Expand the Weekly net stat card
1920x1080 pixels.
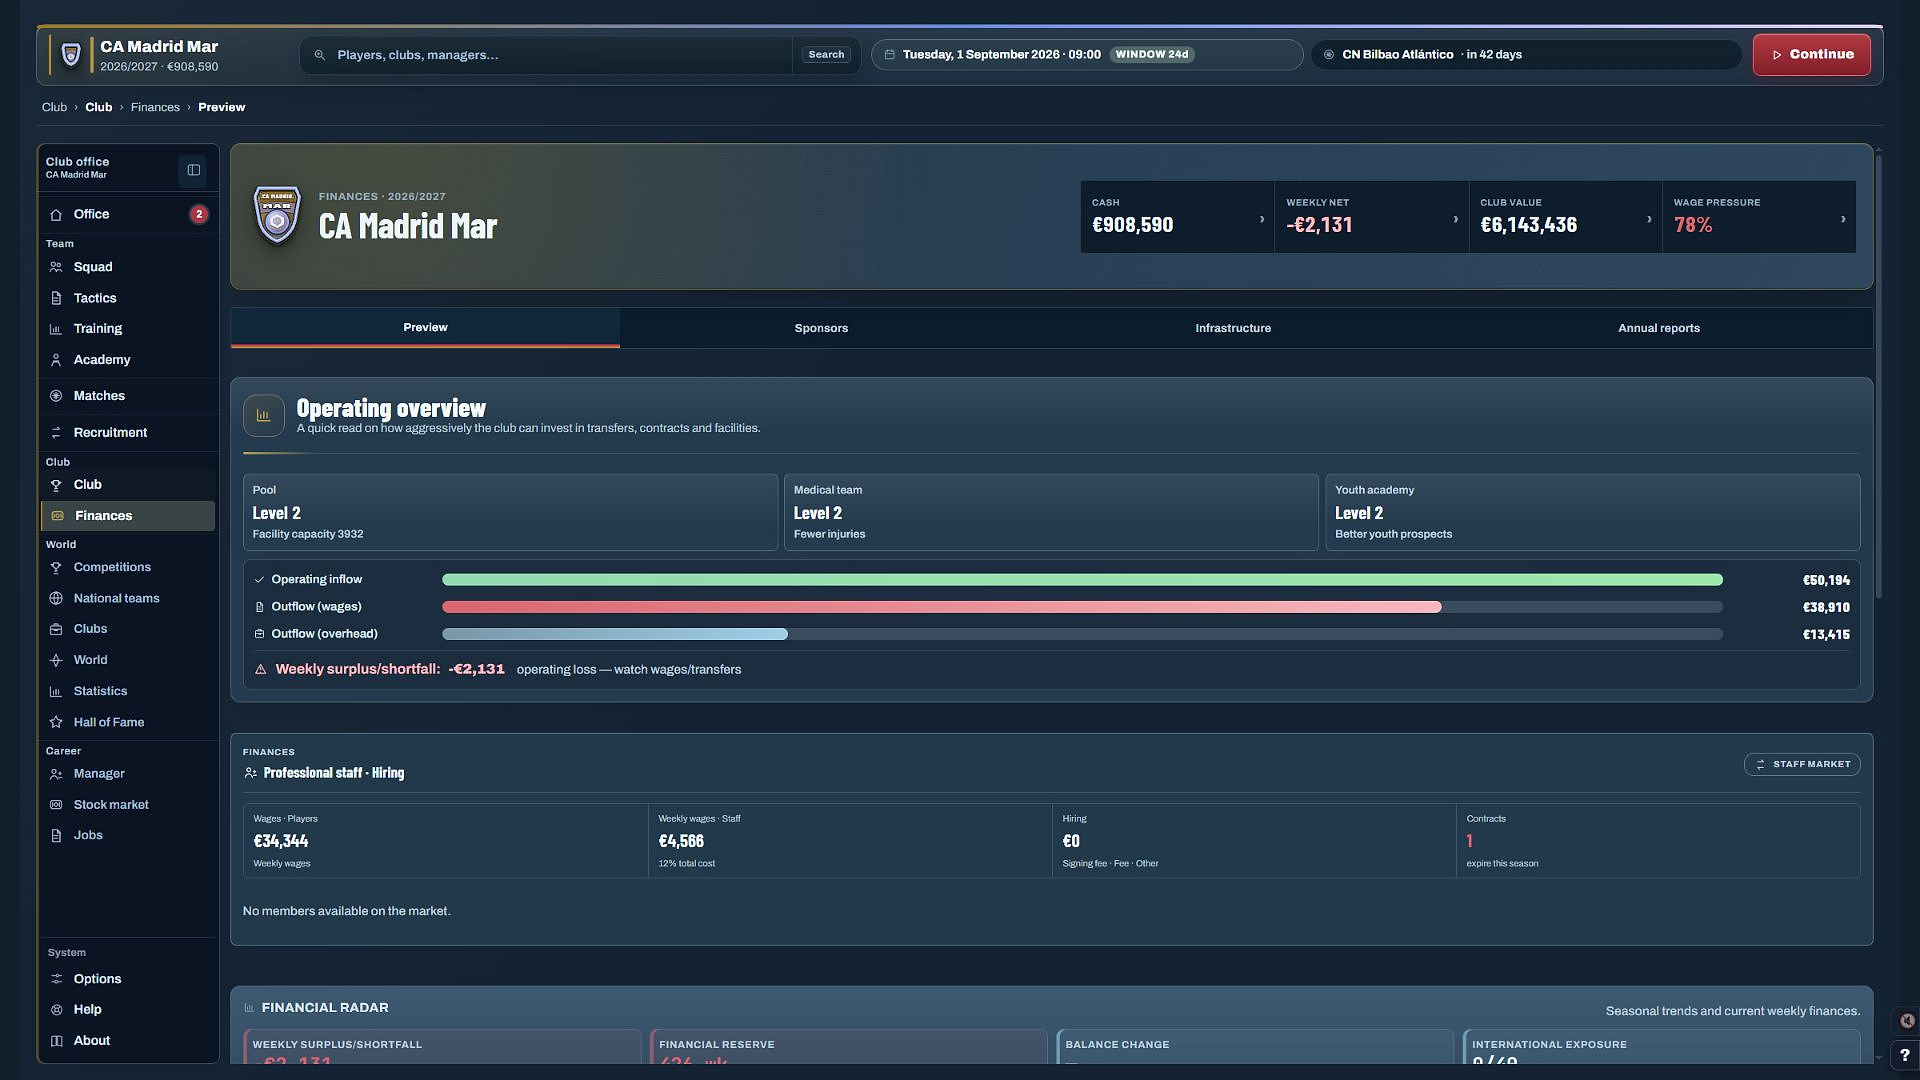1371,217
